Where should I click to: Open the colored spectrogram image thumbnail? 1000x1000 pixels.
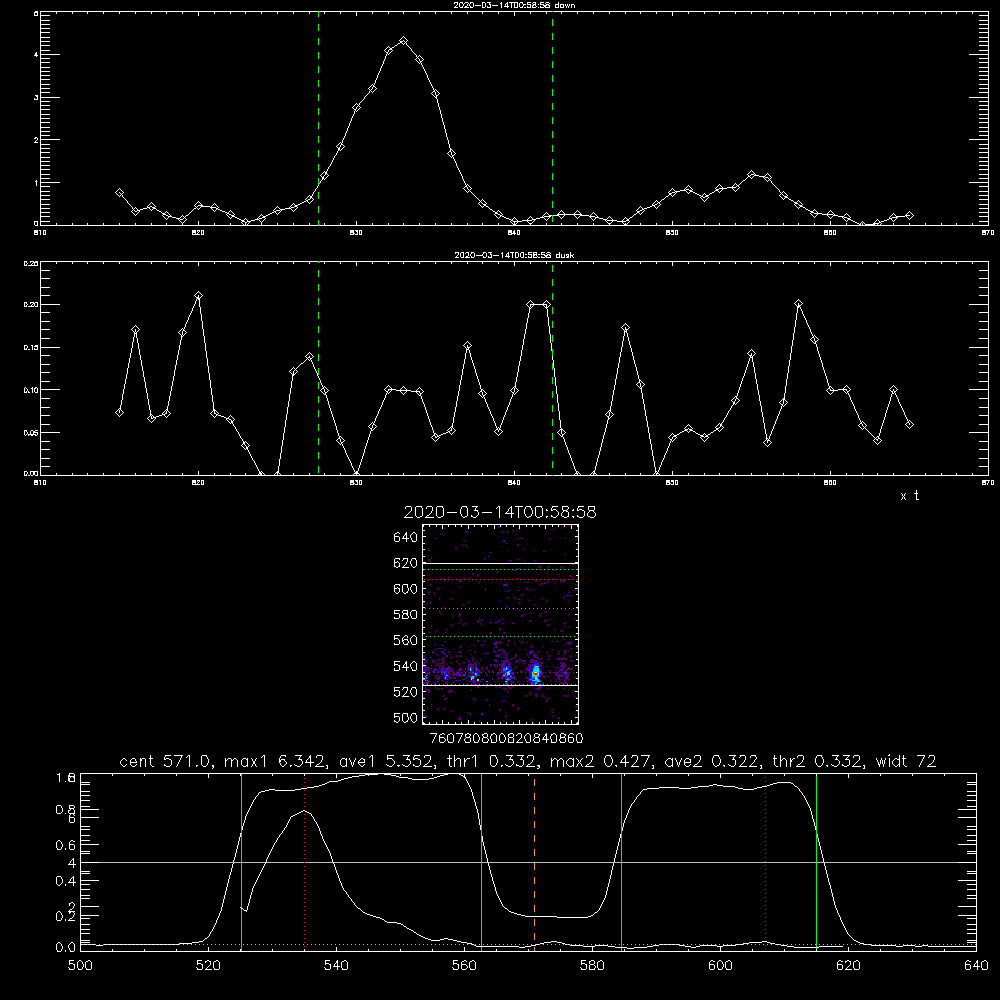point(500,624)
